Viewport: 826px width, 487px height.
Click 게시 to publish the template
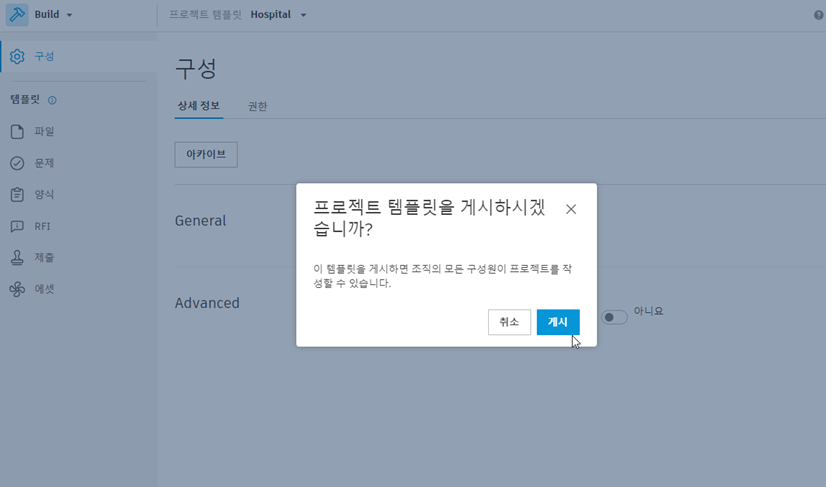(558, 322)
